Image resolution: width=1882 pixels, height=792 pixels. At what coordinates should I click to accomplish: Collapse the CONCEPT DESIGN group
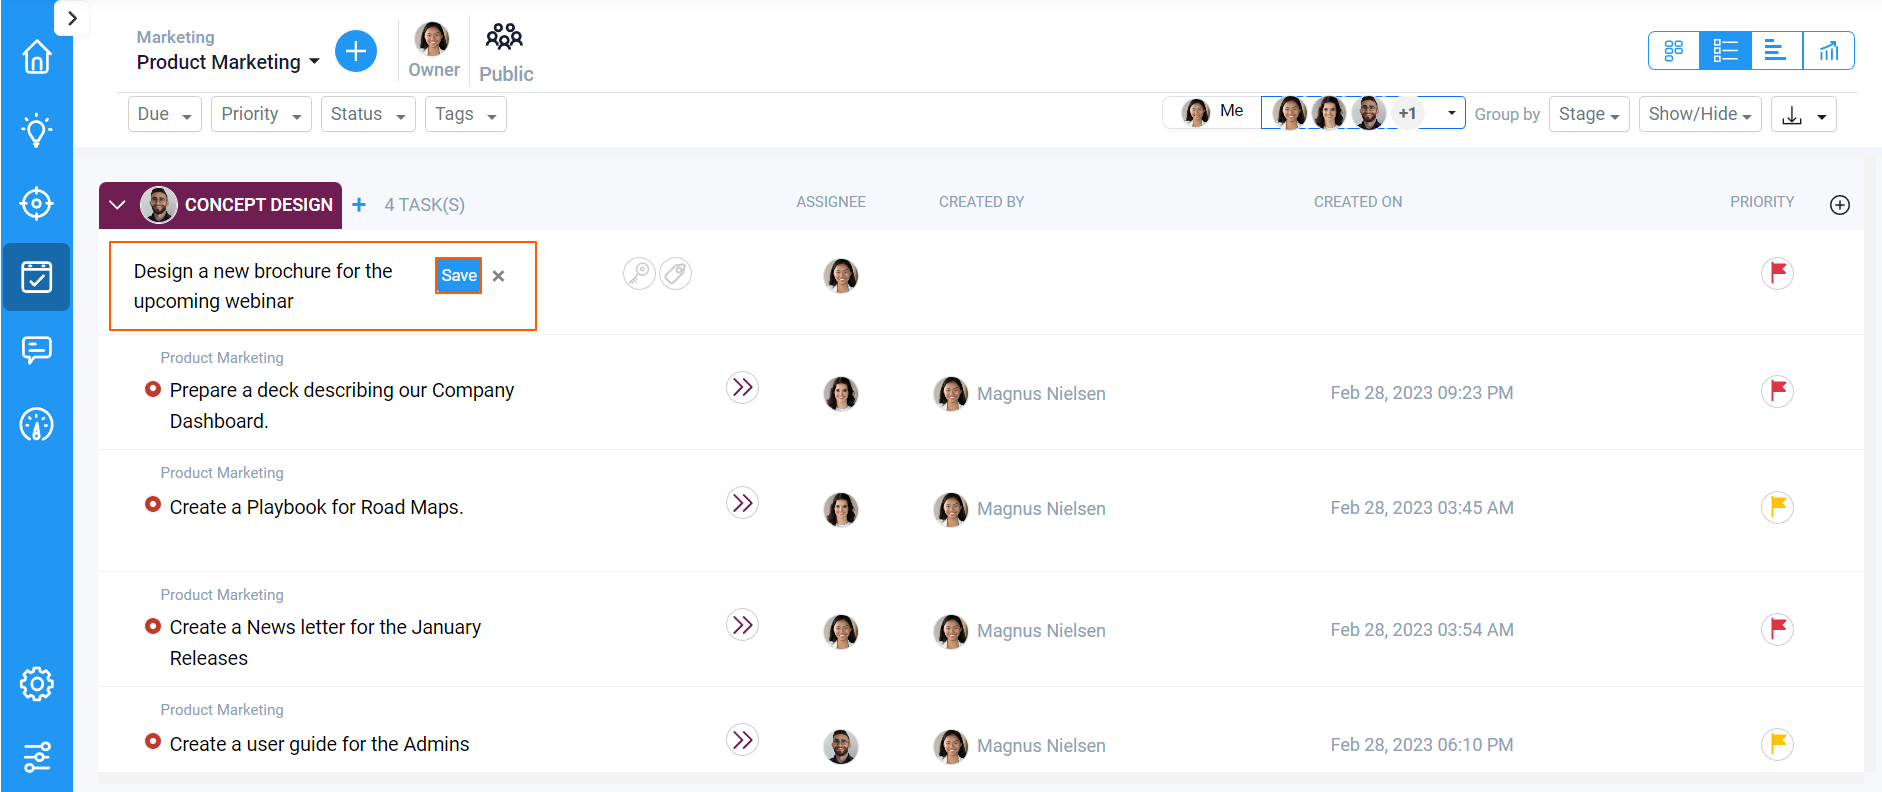pyautogui.click(x=117, y=205)
